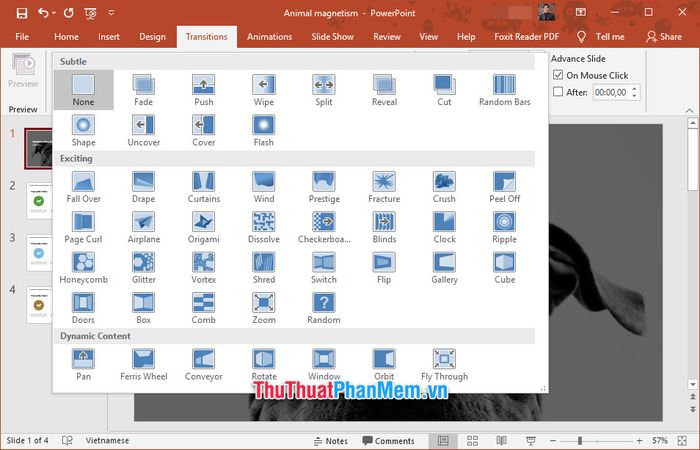Screen dimensions: 700x450
Task: Set transition to None
Action: [83, 90]
